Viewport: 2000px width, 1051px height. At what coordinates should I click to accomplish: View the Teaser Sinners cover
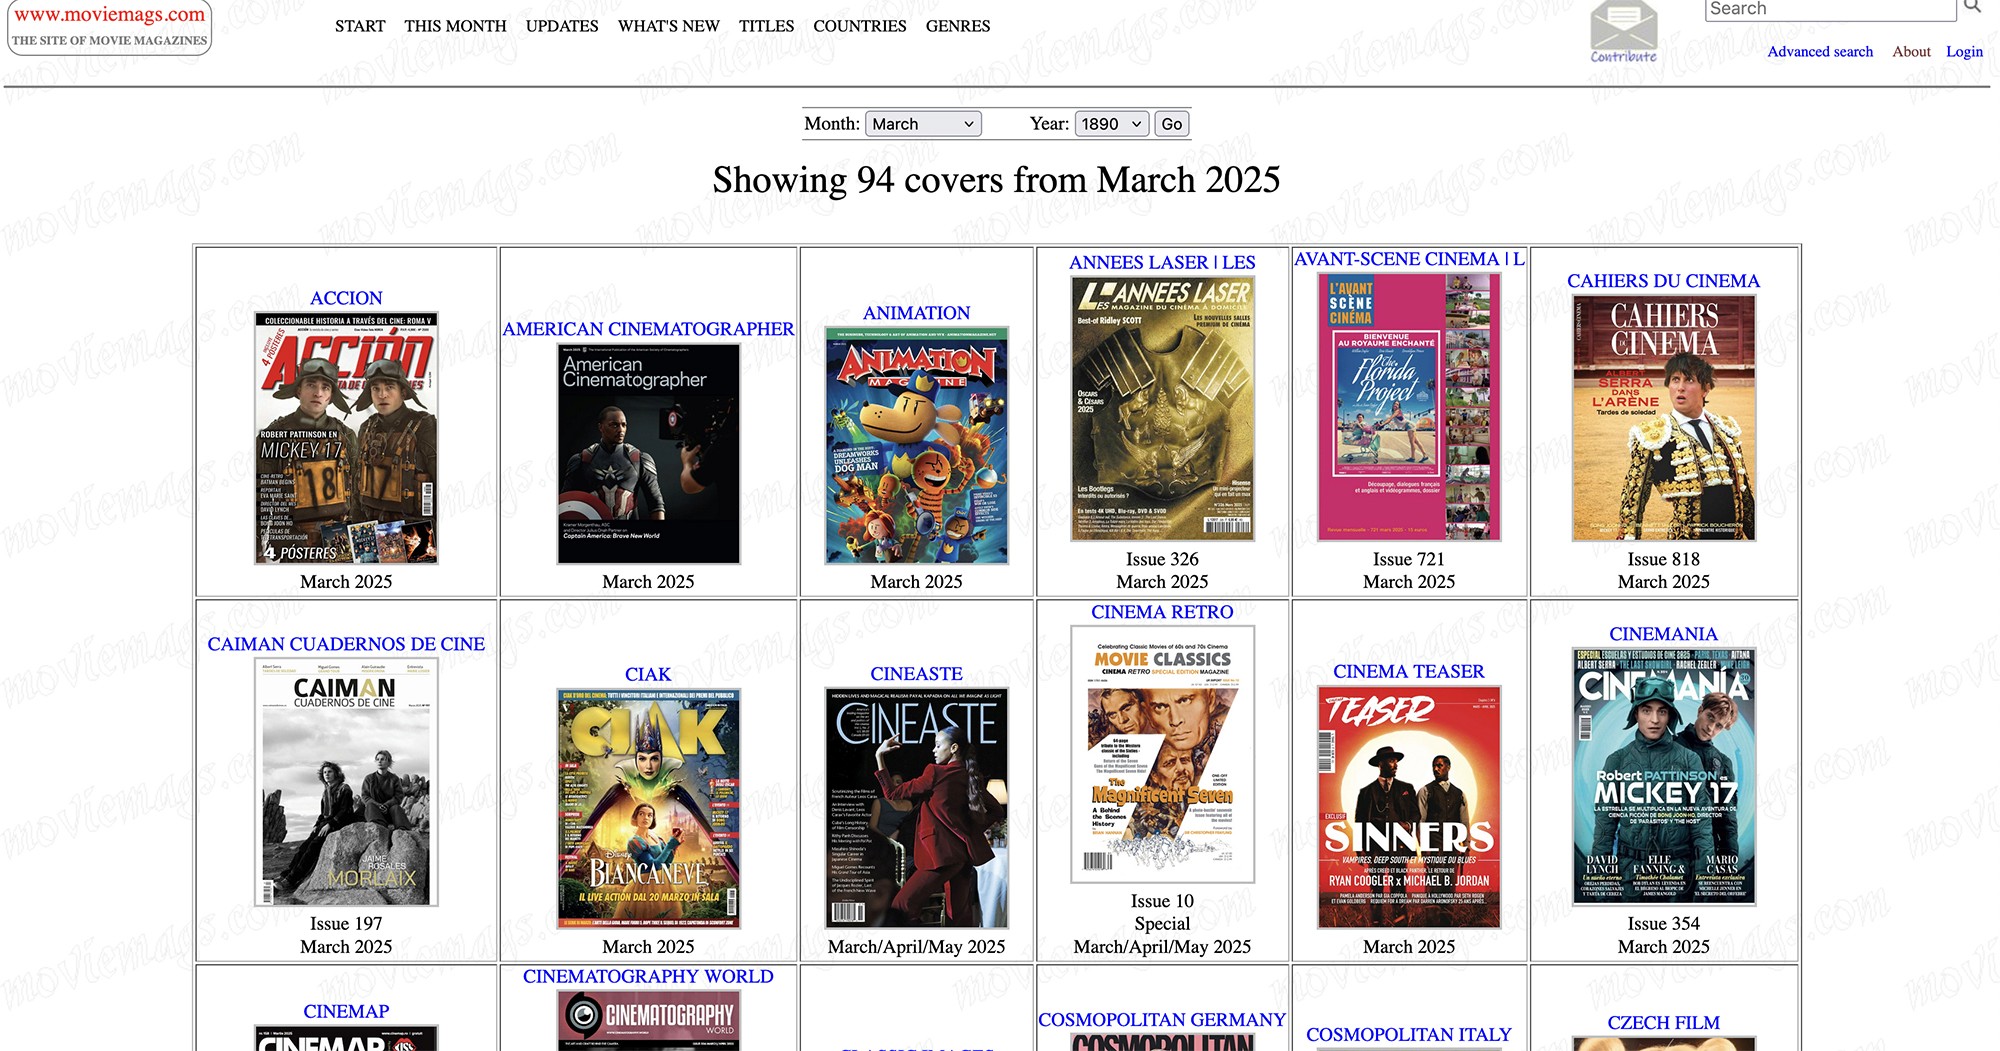tap(1409, 807)
